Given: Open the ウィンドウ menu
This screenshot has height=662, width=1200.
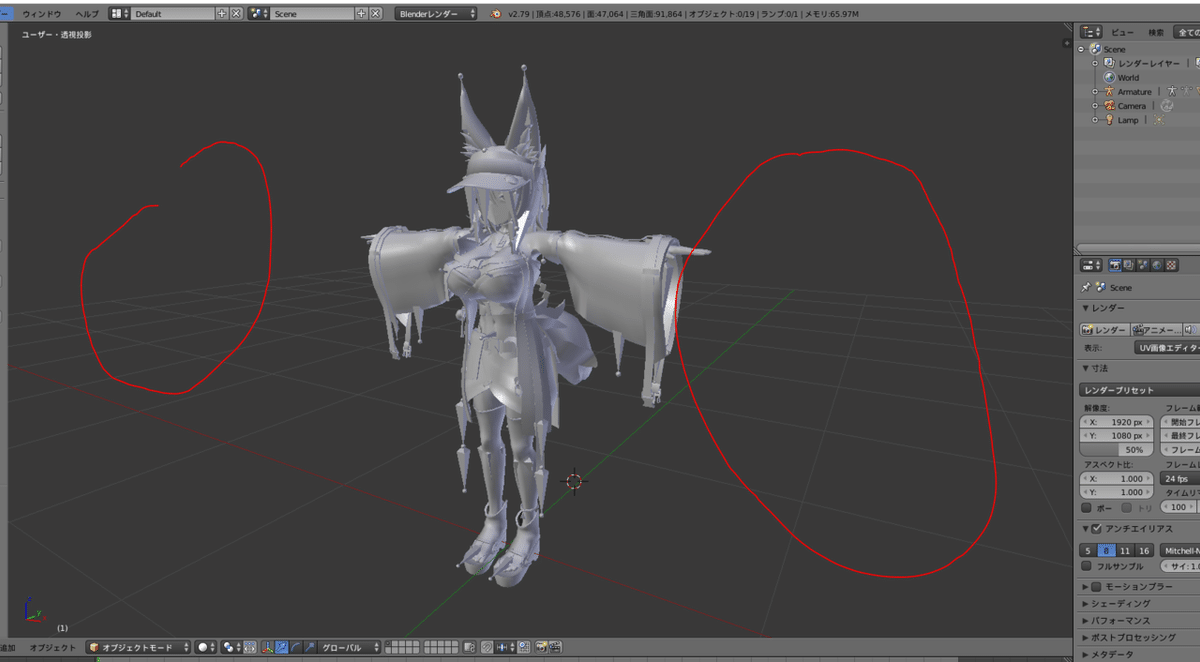Looking at the screenshot, I should tap(41, 14).
